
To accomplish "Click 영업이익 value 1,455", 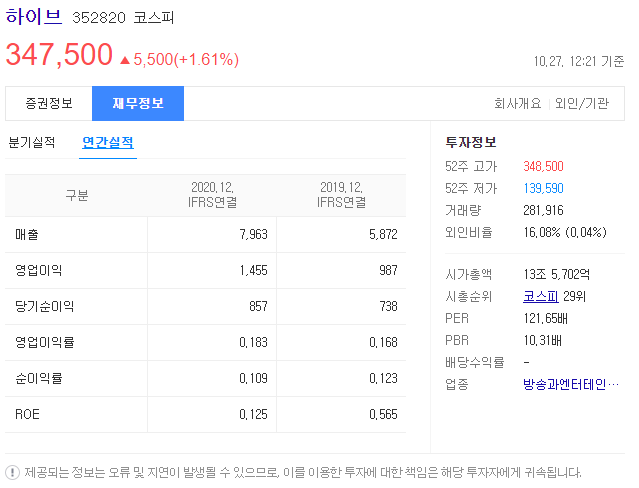I will [x=253, y=270].
